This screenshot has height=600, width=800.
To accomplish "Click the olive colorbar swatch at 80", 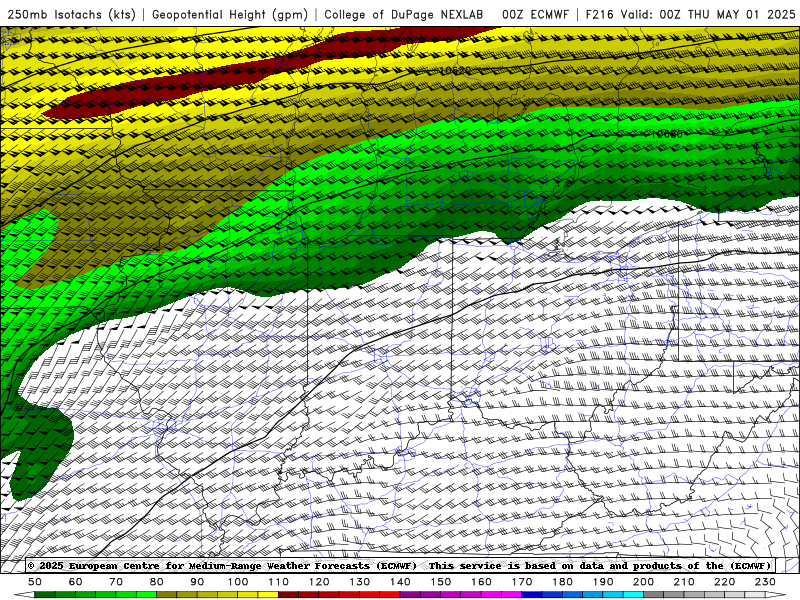I will (x=167, y=595).
